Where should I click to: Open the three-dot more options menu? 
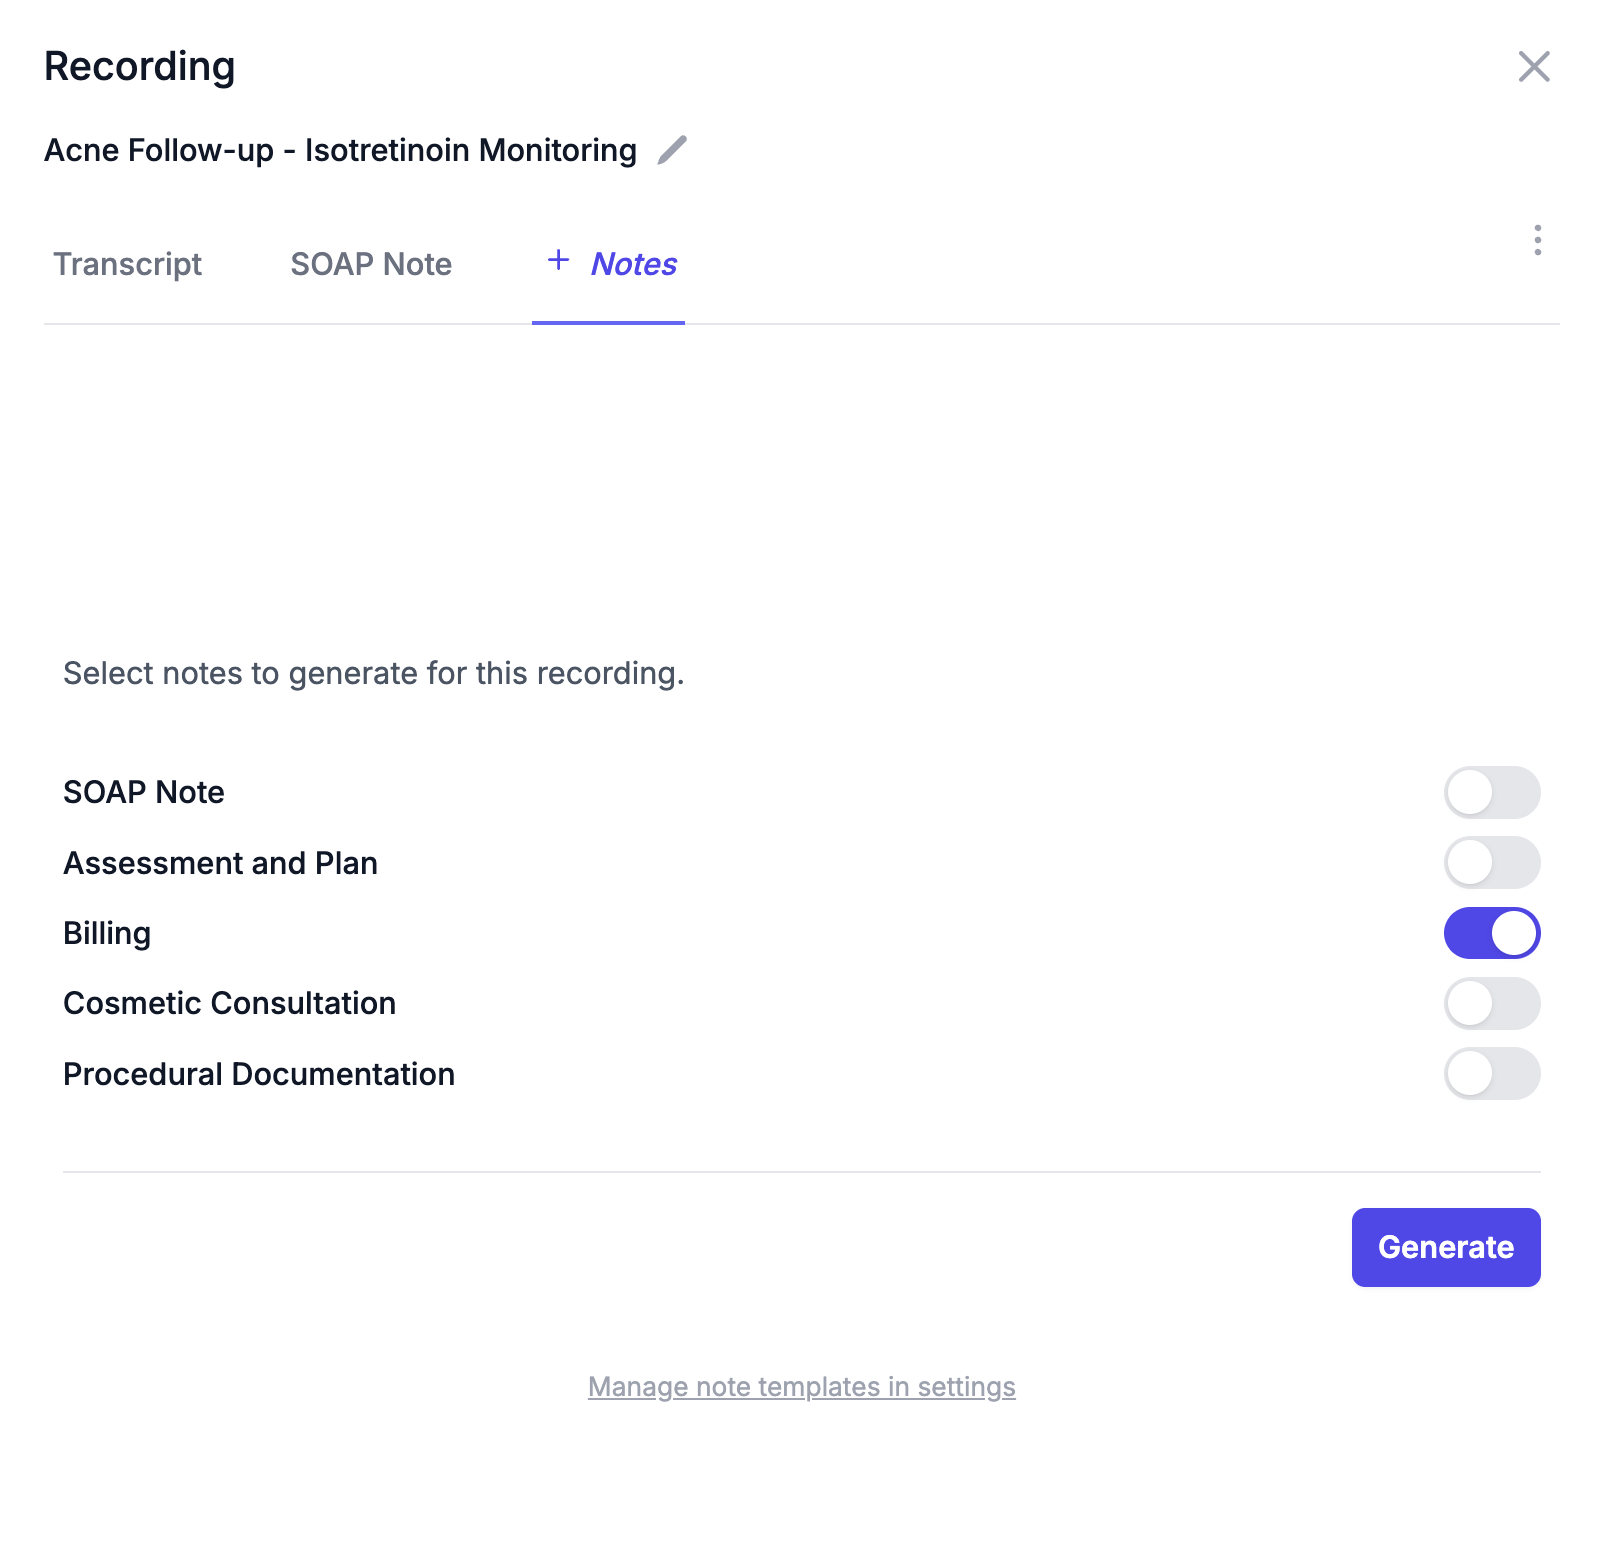[1537, 240]
